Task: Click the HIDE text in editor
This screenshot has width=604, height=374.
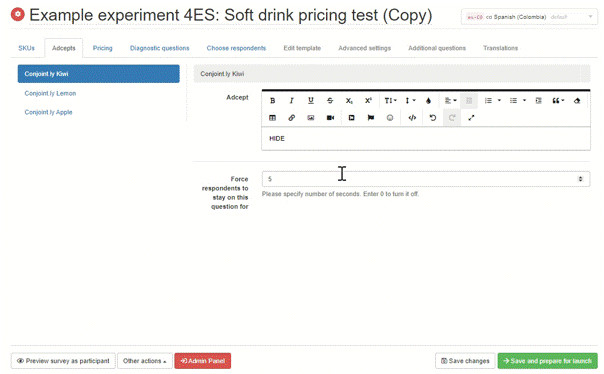Action: tap(277, 138)
